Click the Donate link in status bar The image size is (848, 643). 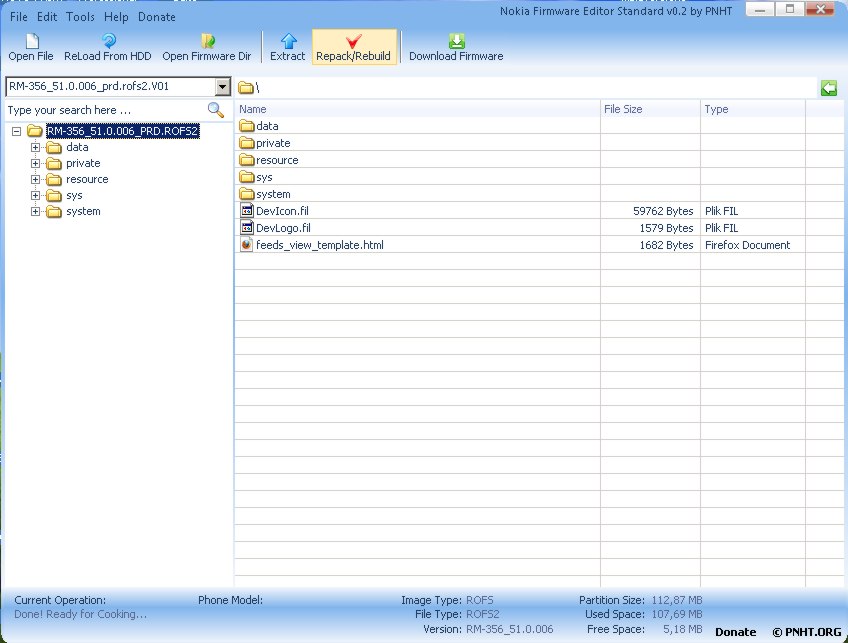click(x=736, y=632)
